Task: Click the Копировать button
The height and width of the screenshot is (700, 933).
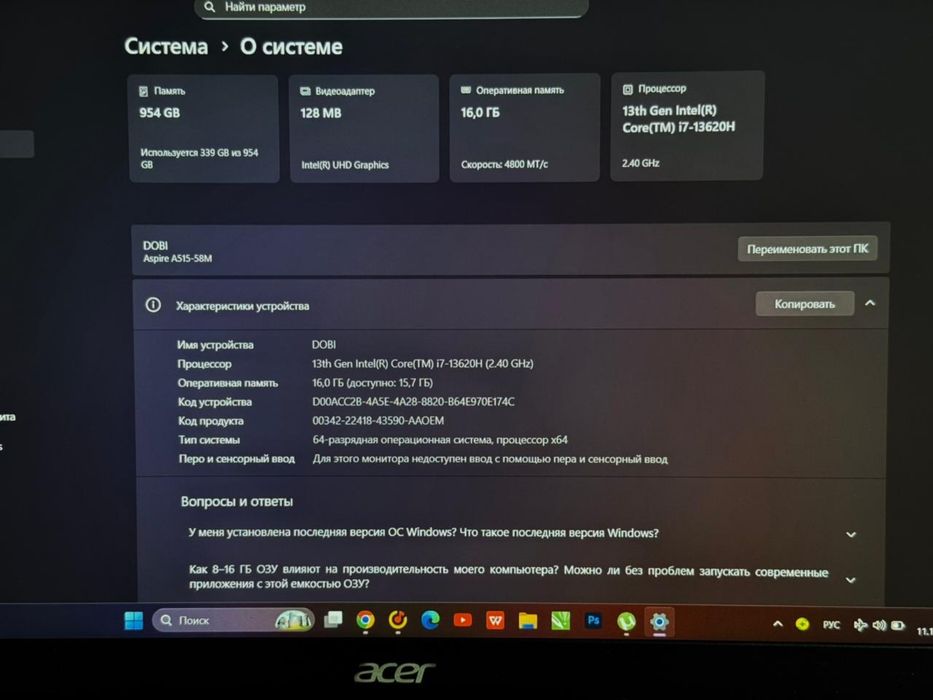Action: pos(804,304)
